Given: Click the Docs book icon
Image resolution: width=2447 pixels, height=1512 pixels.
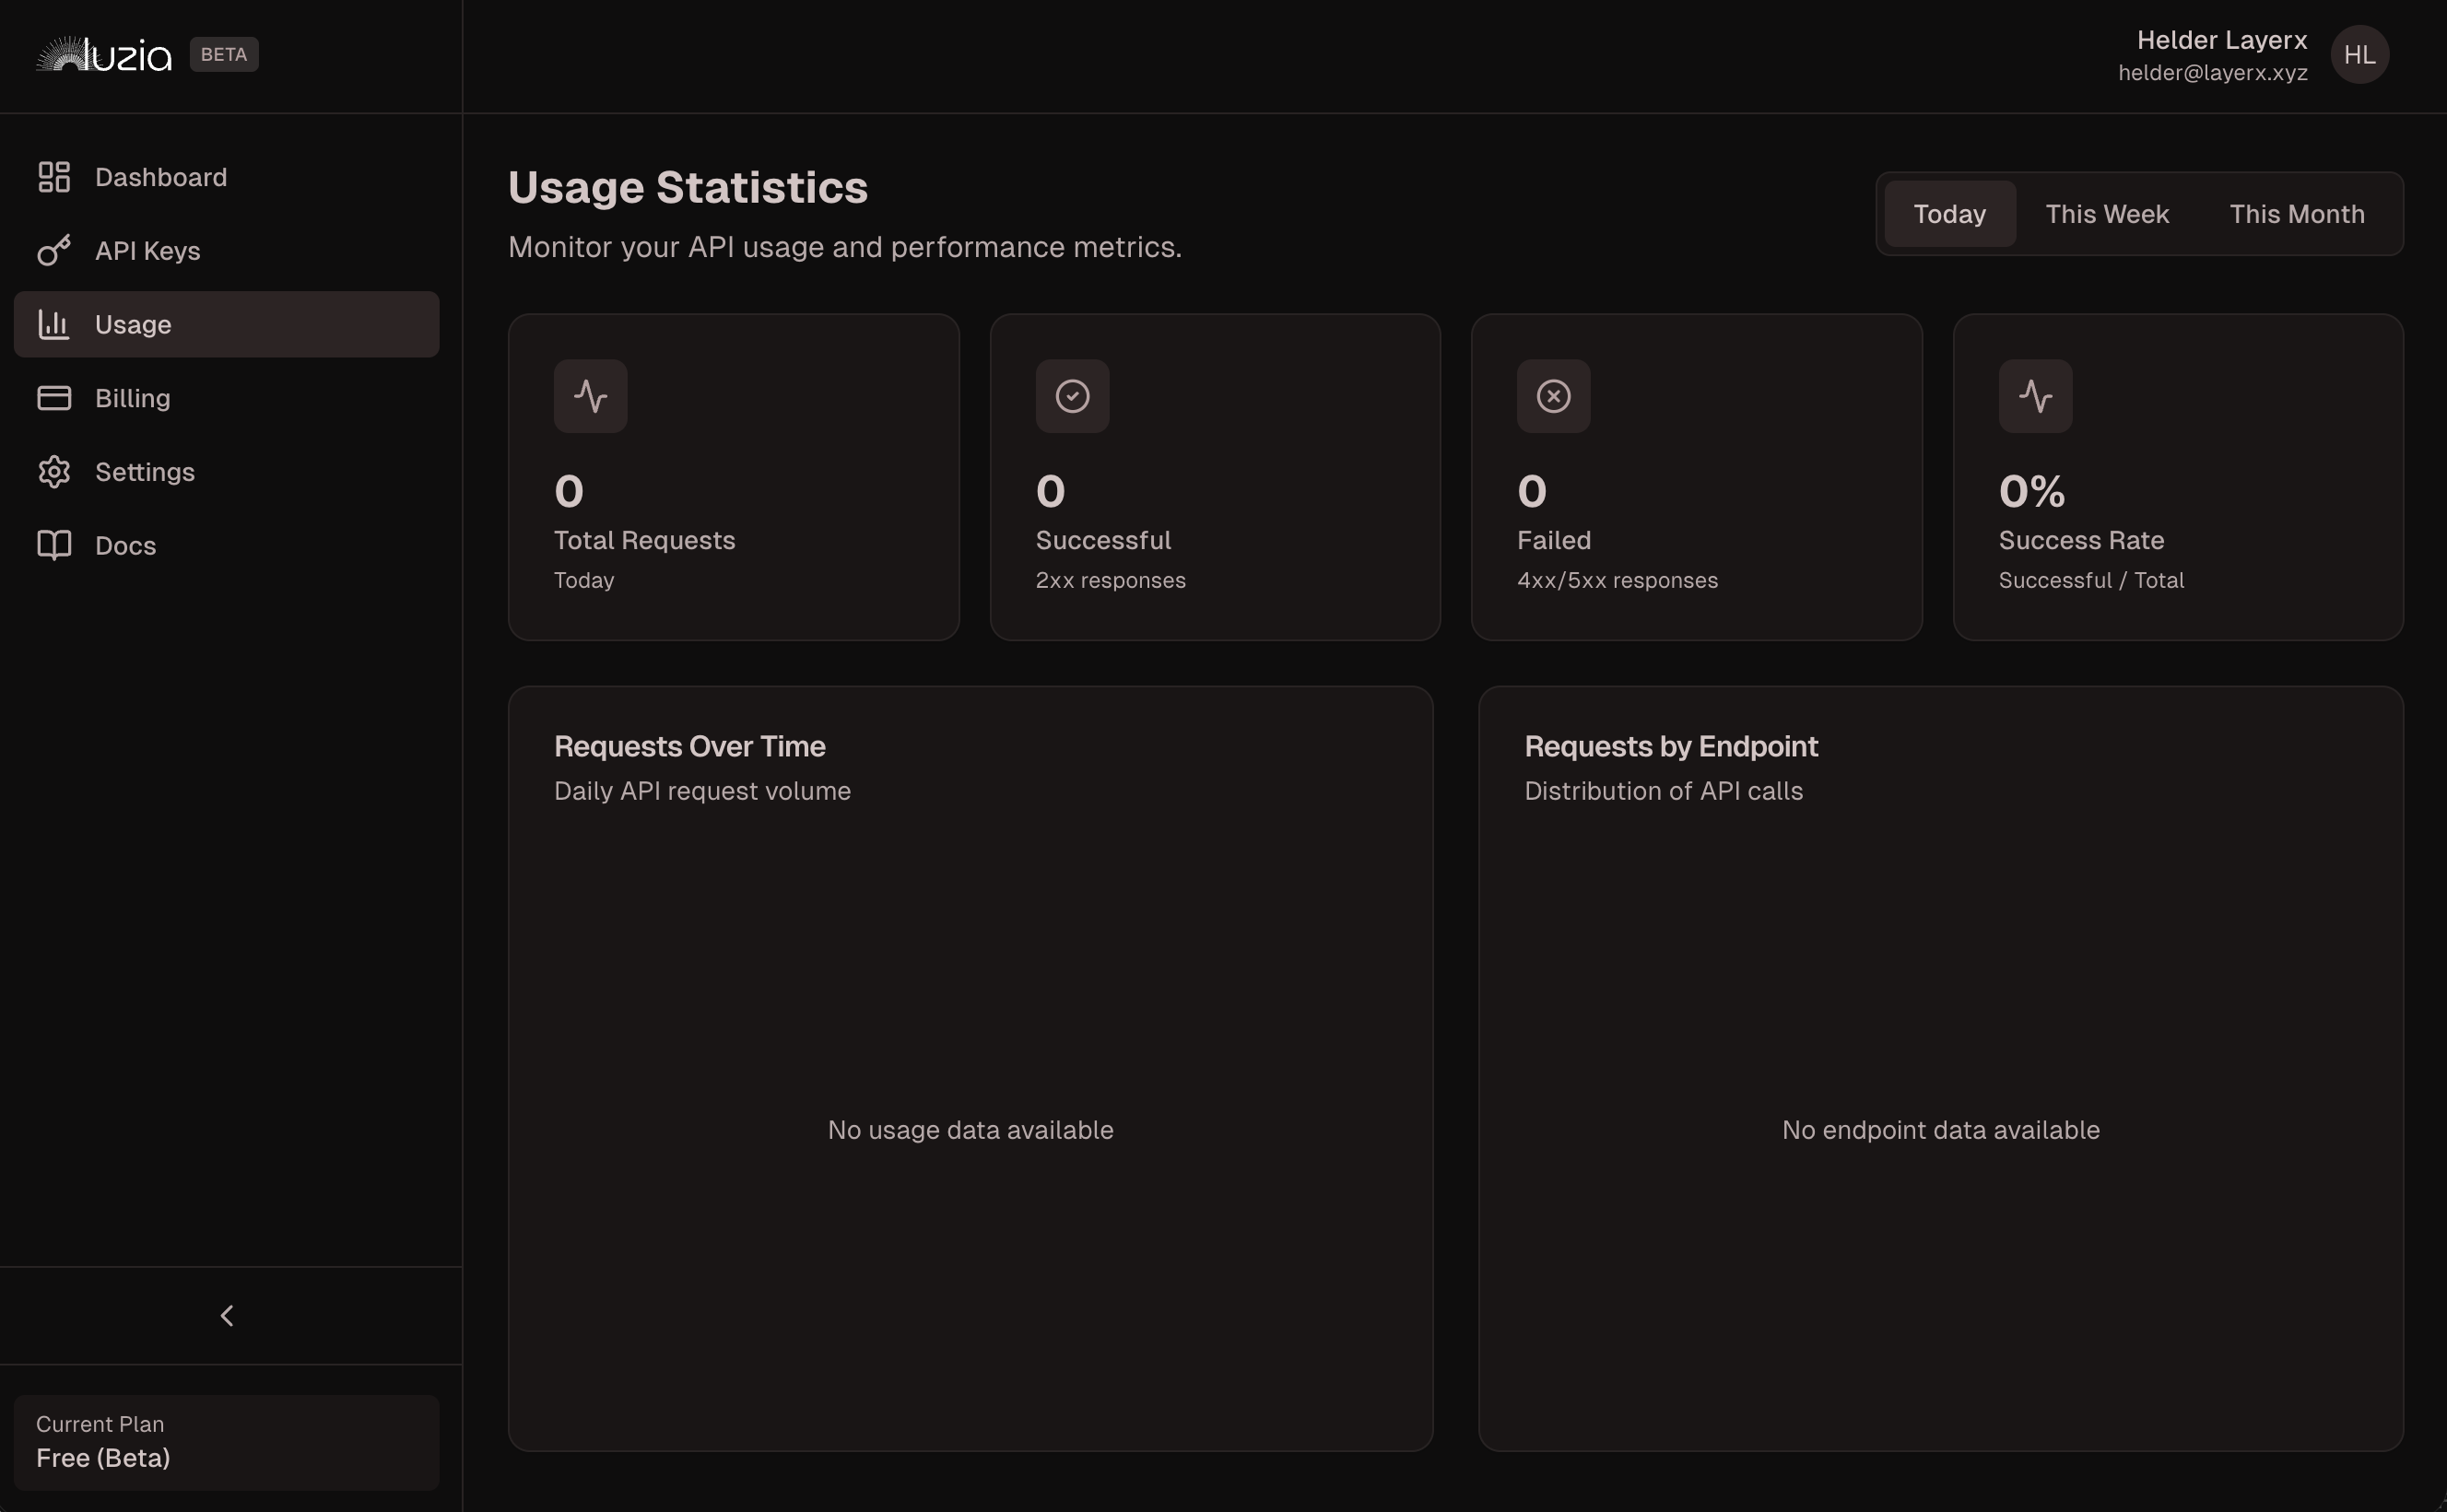Looking at the screenshot, I should [x=54, y=545].
